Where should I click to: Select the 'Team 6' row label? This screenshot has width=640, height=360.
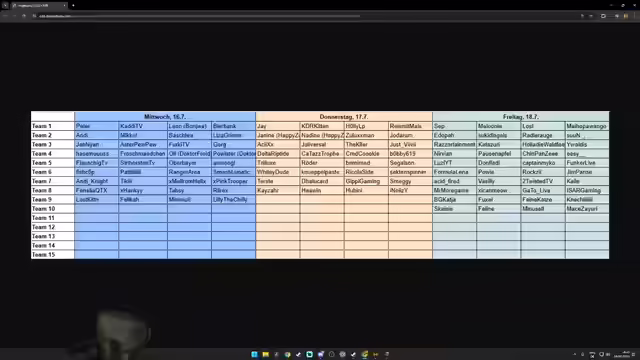pos(53,172)
